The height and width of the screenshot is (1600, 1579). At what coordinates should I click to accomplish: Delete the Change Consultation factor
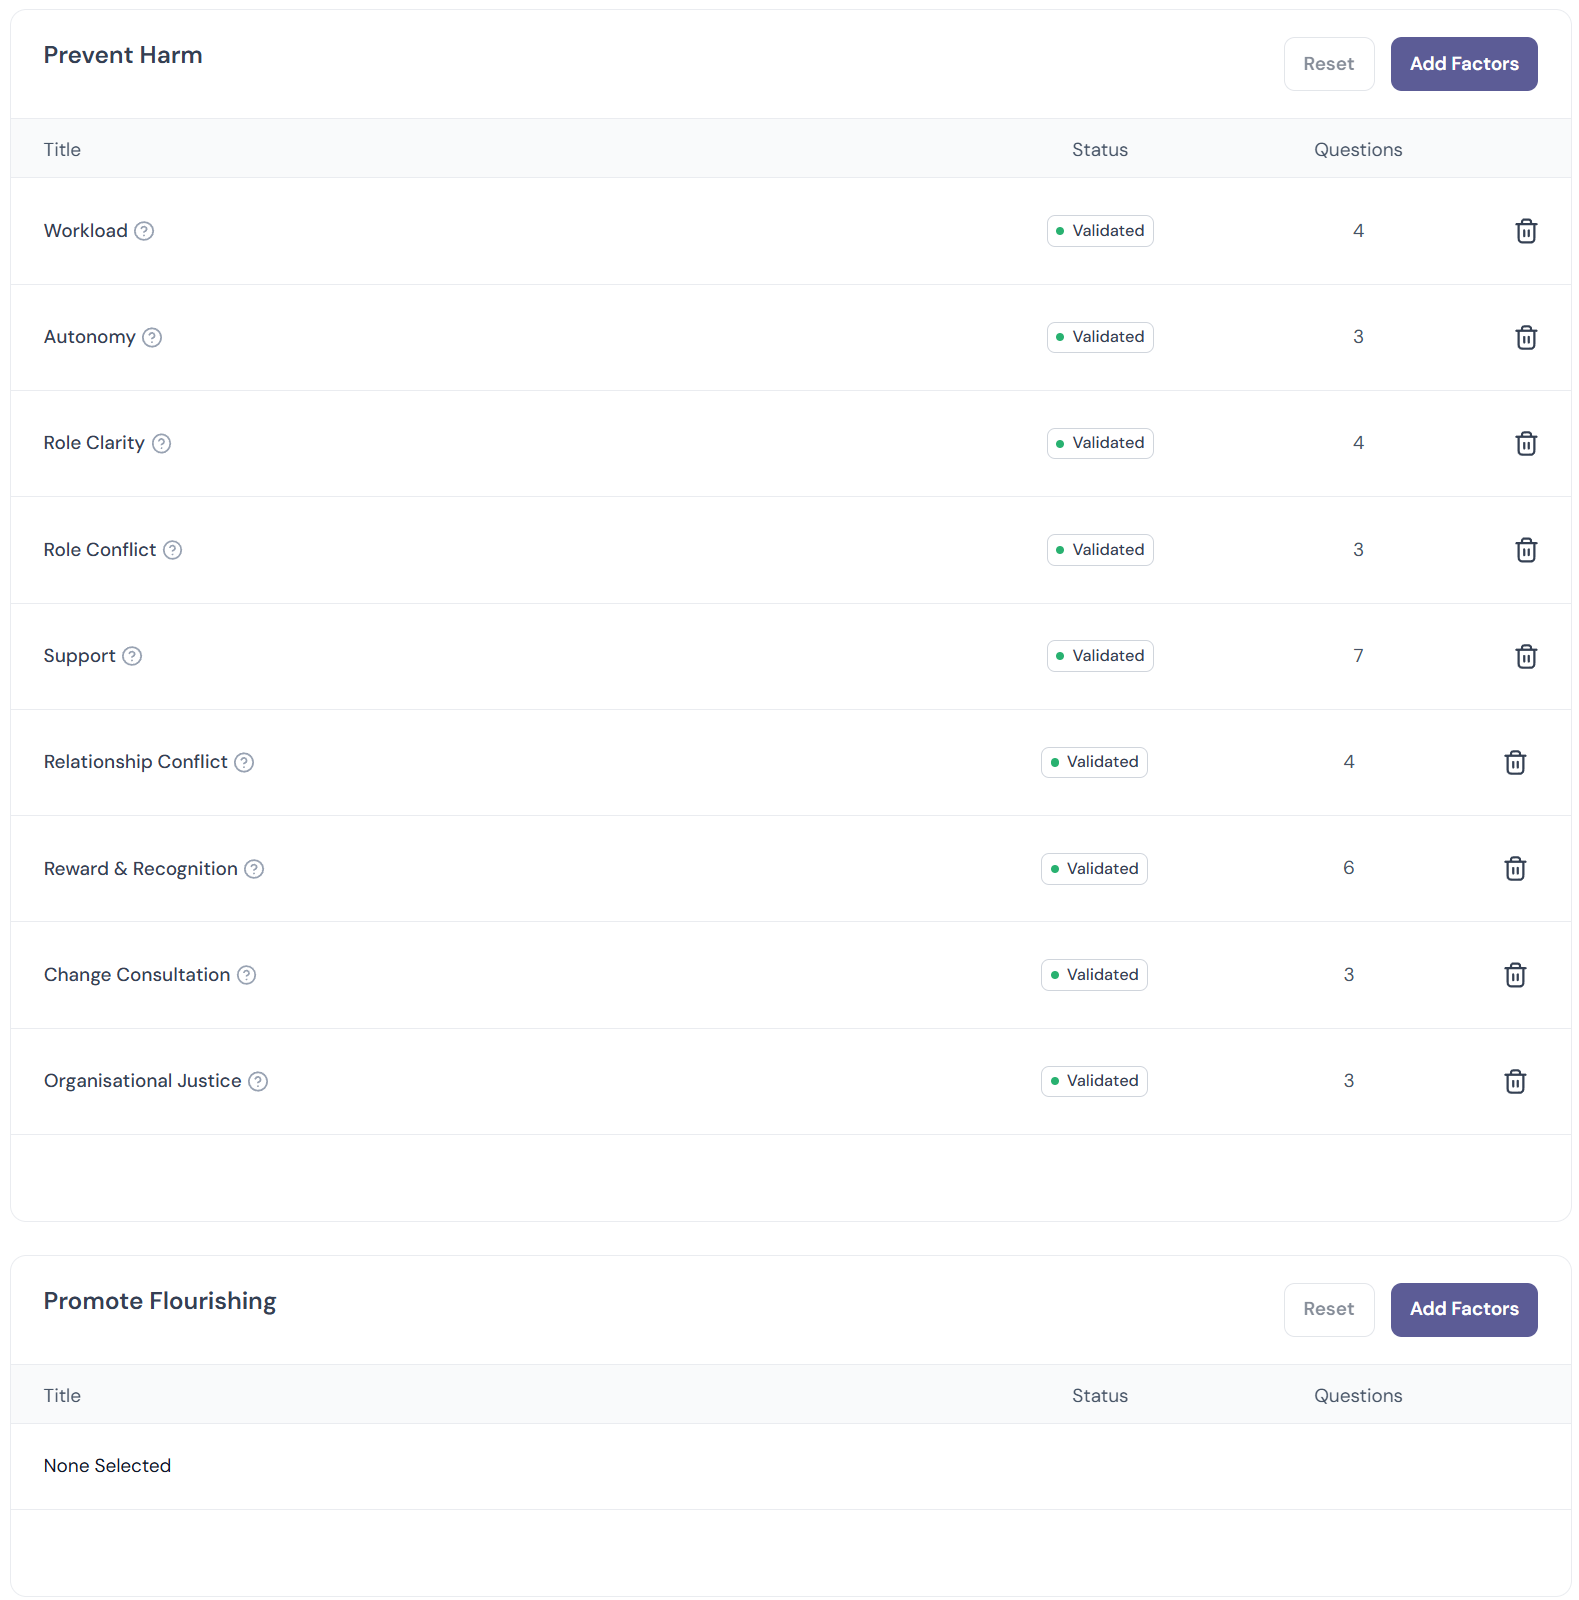point(1515,975)
